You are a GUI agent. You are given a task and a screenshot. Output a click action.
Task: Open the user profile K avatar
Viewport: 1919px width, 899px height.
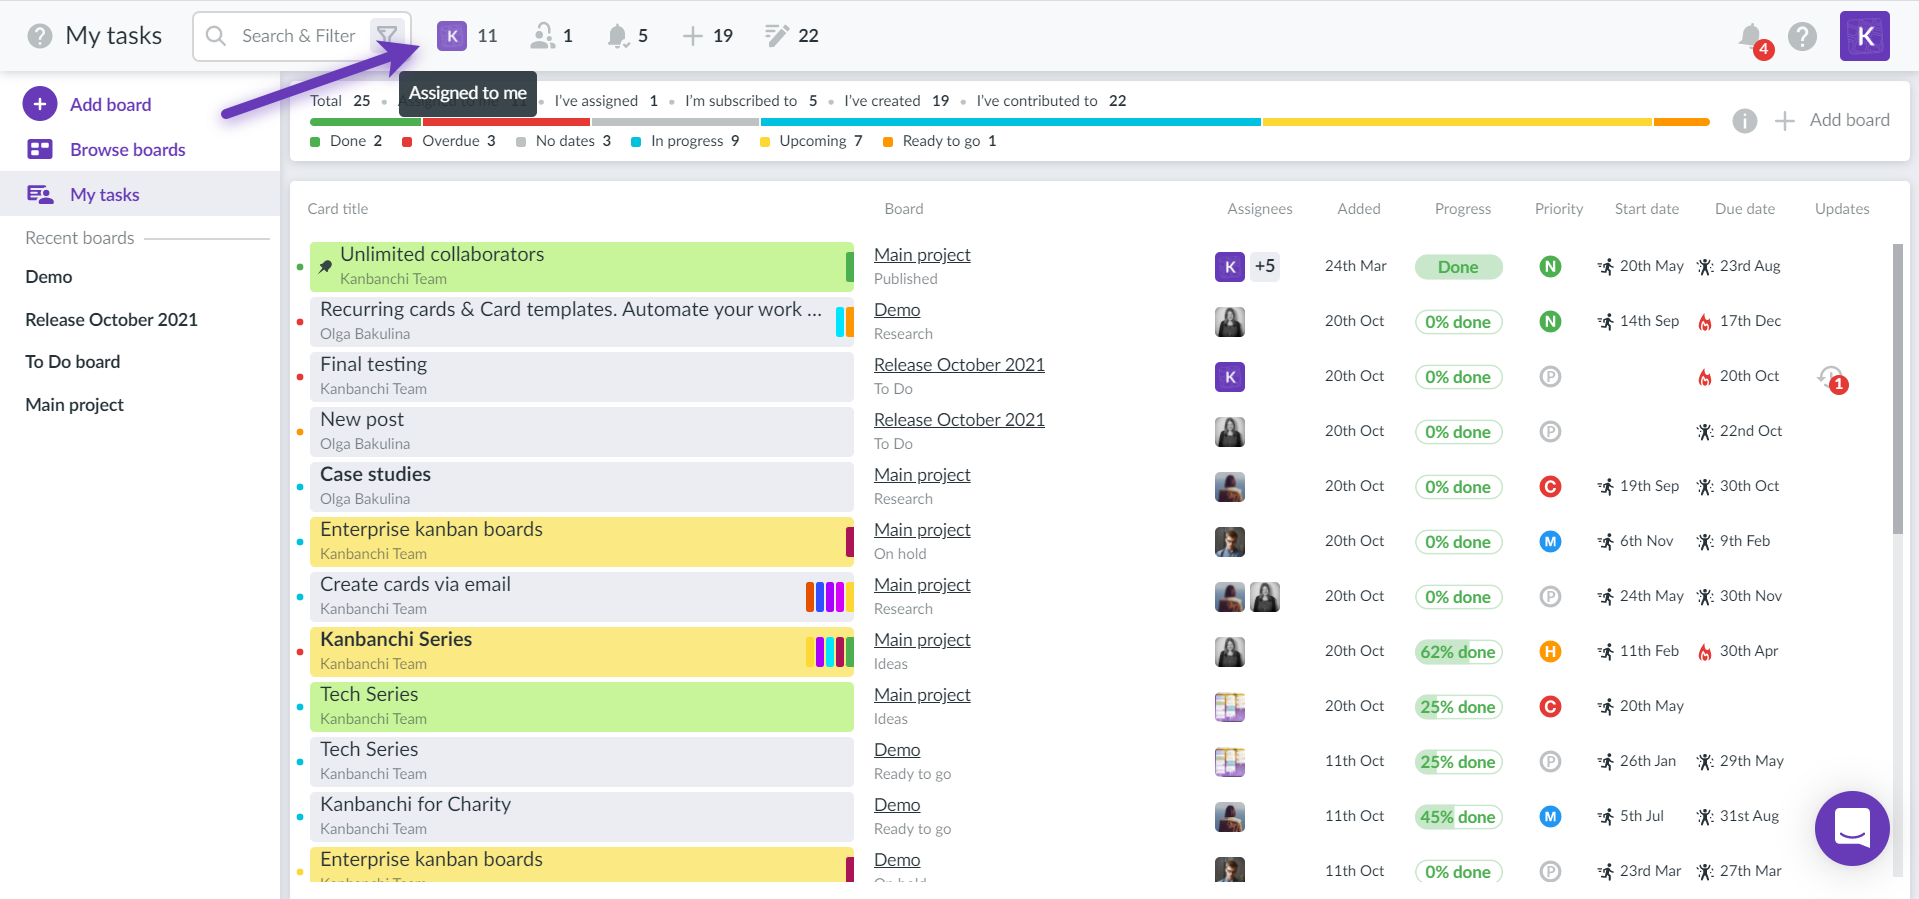1864,36
